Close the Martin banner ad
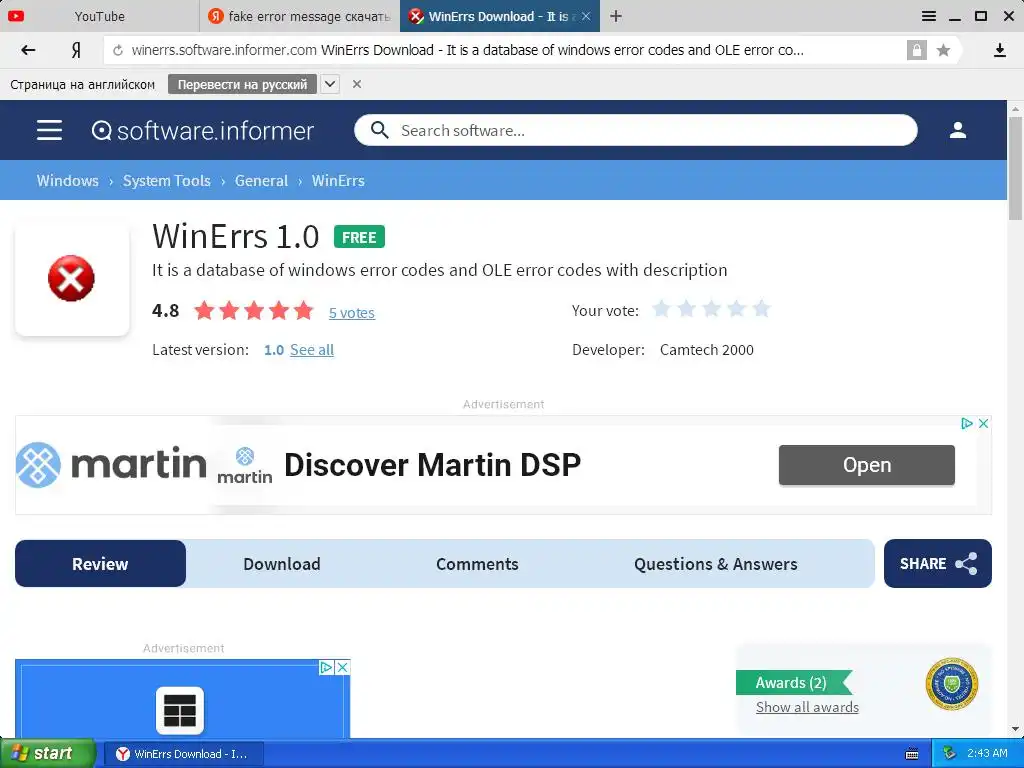This screenshot has width=1024, height=768. click(983, 423)
